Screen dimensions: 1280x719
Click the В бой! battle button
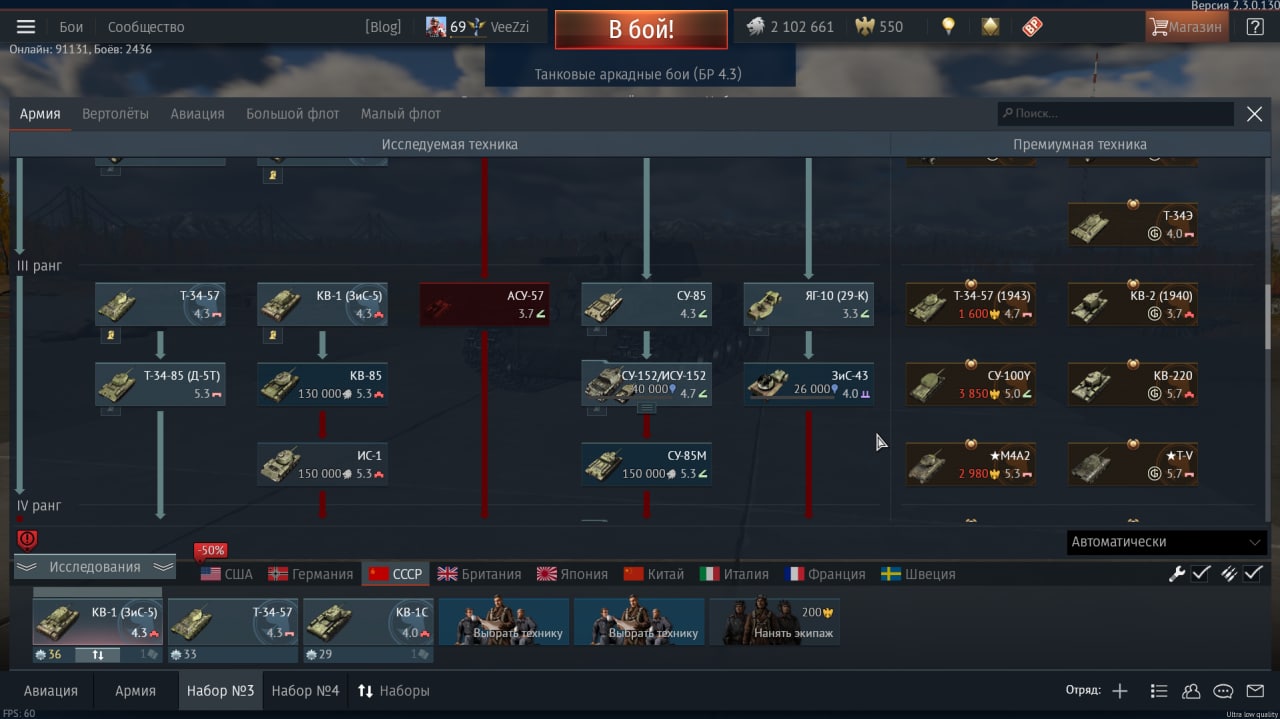(641, 29)
